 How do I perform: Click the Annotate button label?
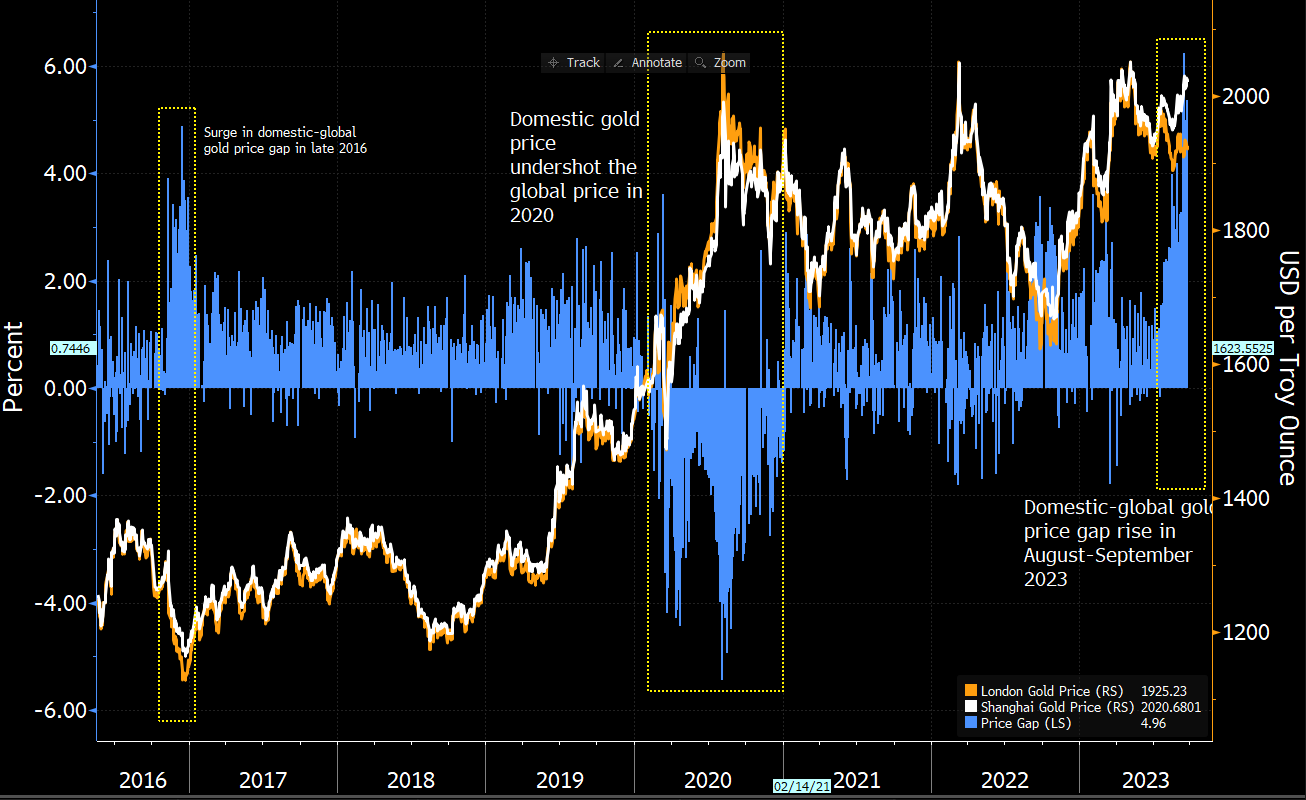click(656, 62)
